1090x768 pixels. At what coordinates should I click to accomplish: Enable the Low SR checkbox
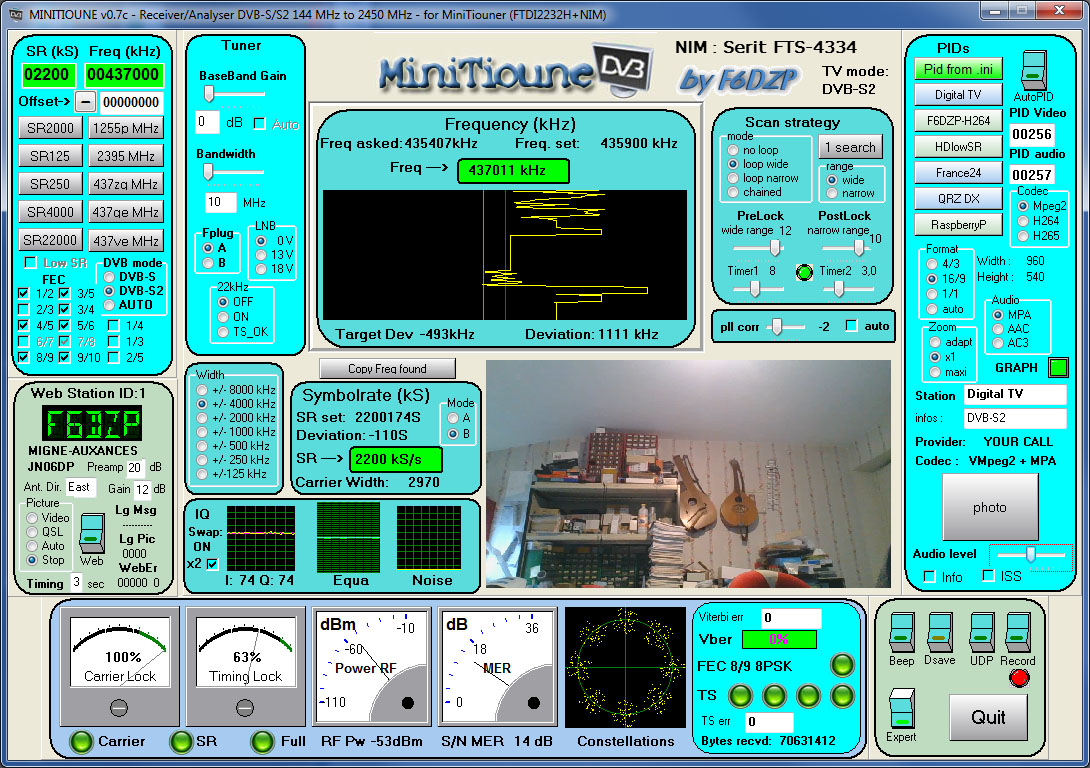click(x=30, y=263)
